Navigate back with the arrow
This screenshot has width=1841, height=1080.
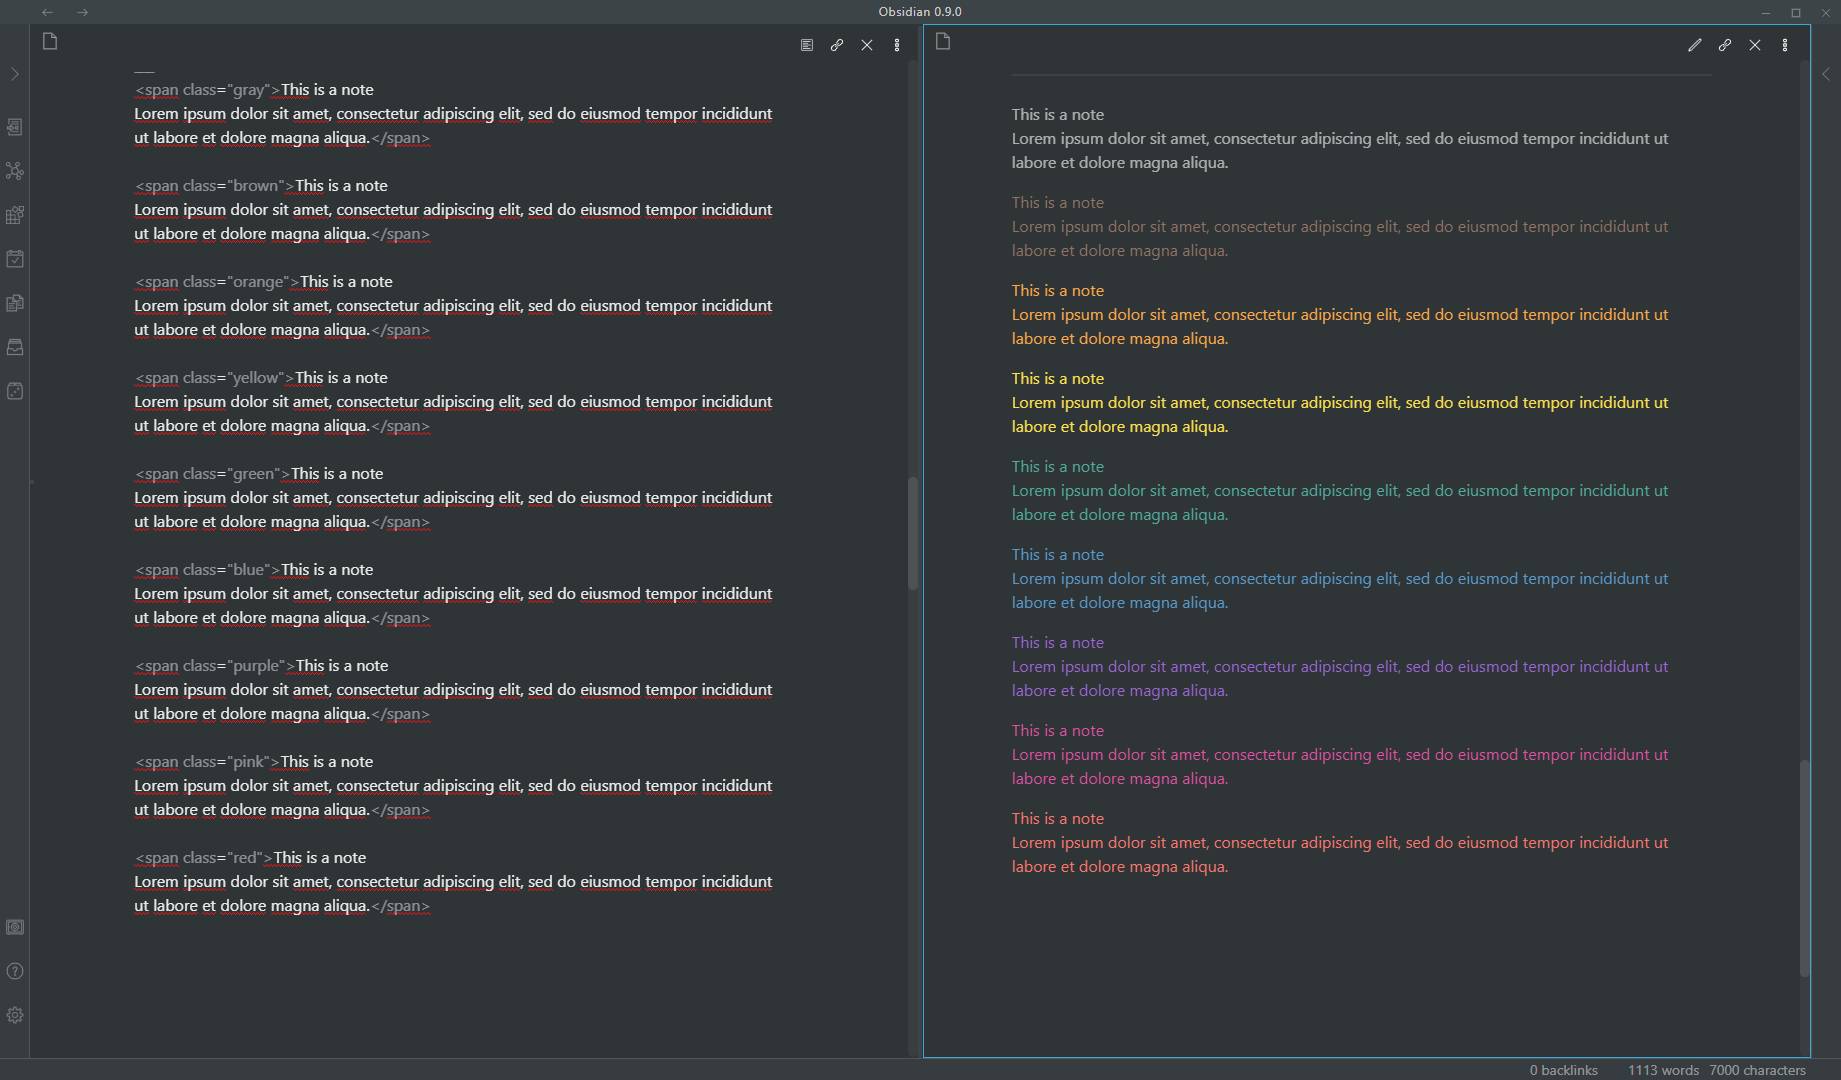[47, 12]
